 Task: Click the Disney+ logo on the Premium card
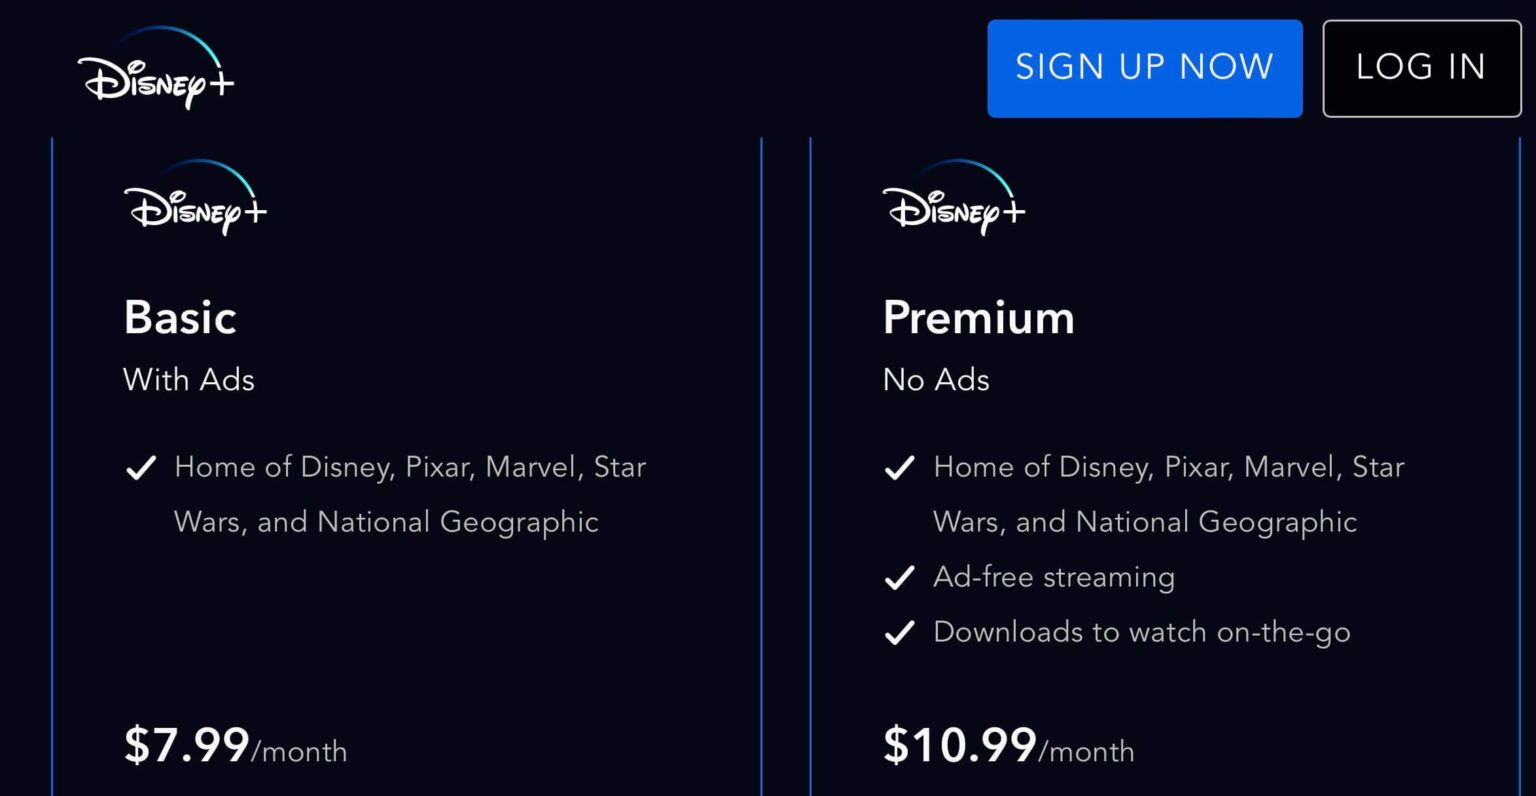952,203
